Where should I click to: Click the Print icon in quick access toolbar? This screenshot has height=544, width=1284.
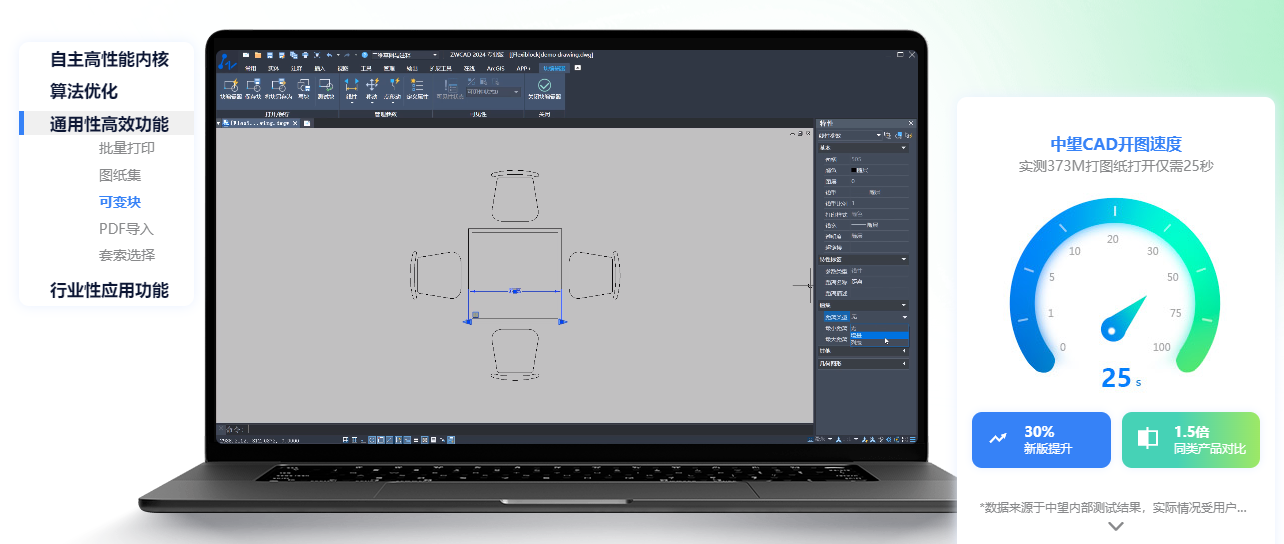pos(305,55)
